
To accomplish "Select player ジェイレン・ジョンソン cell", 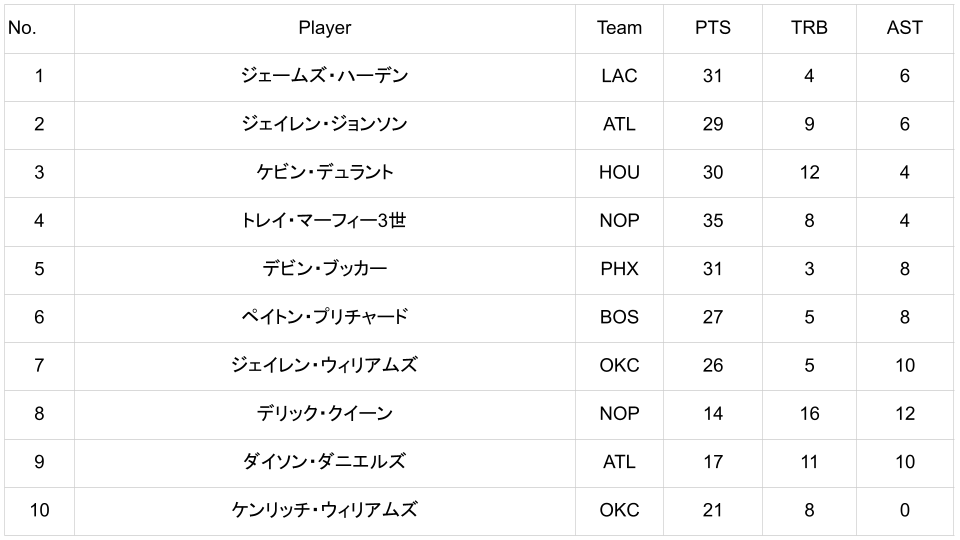I will 324,124.
